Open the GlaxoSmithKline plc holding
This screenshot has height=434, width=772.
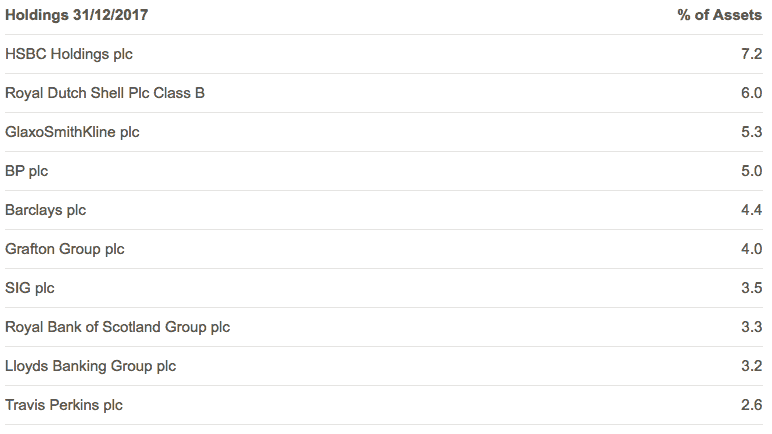(72, 132)
